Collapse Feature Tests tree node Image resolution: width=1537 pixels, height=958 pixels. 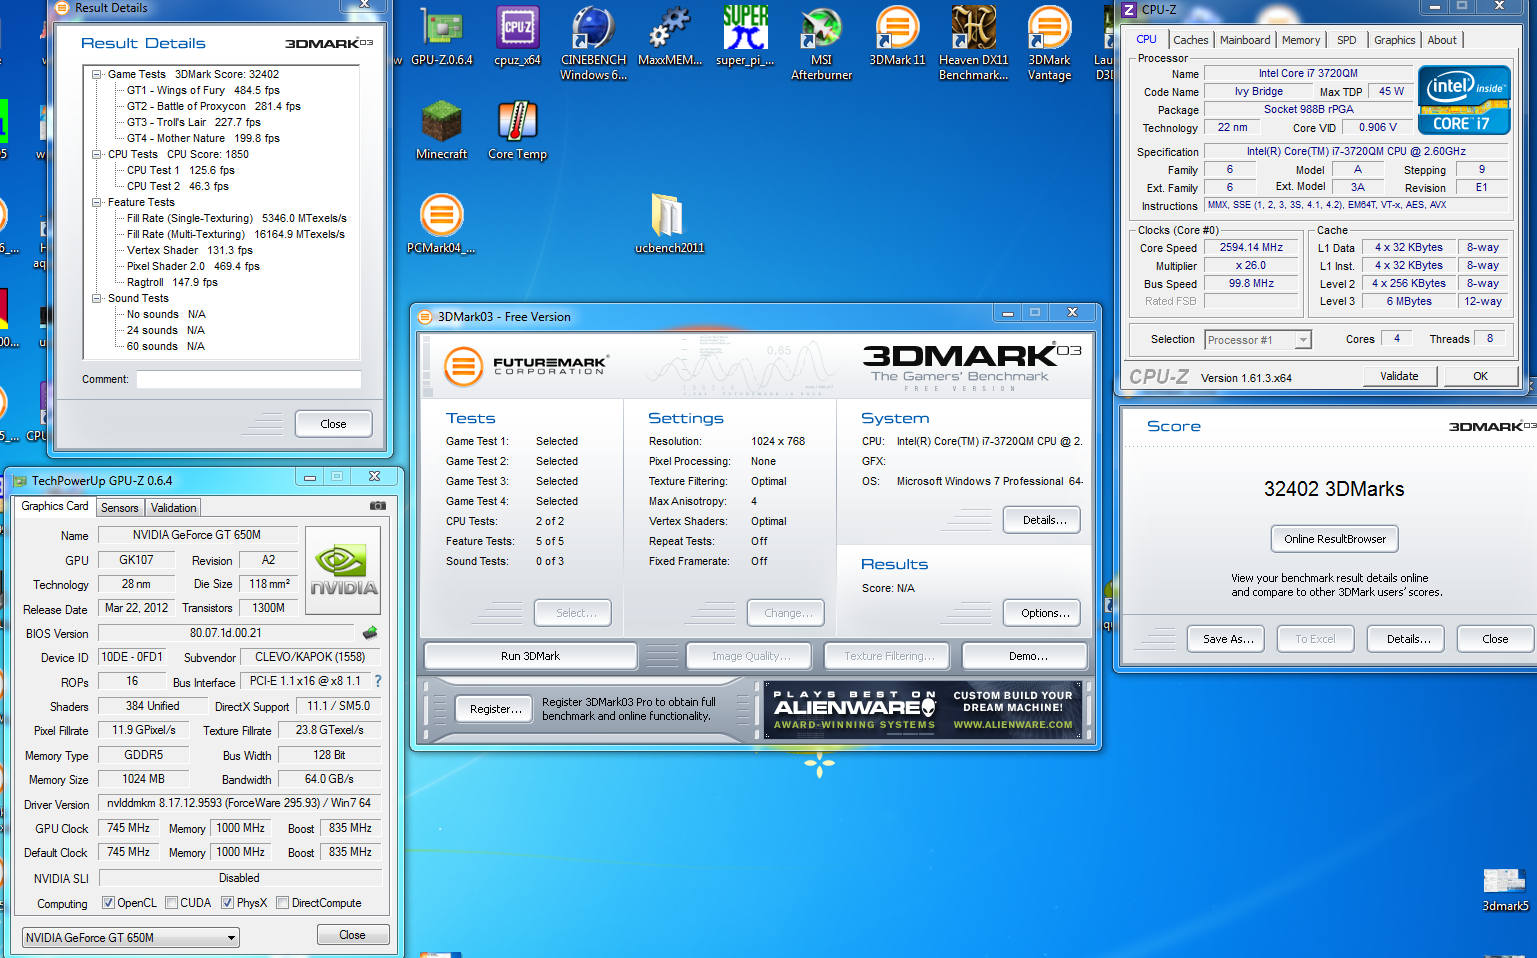[x=97, y=202]
